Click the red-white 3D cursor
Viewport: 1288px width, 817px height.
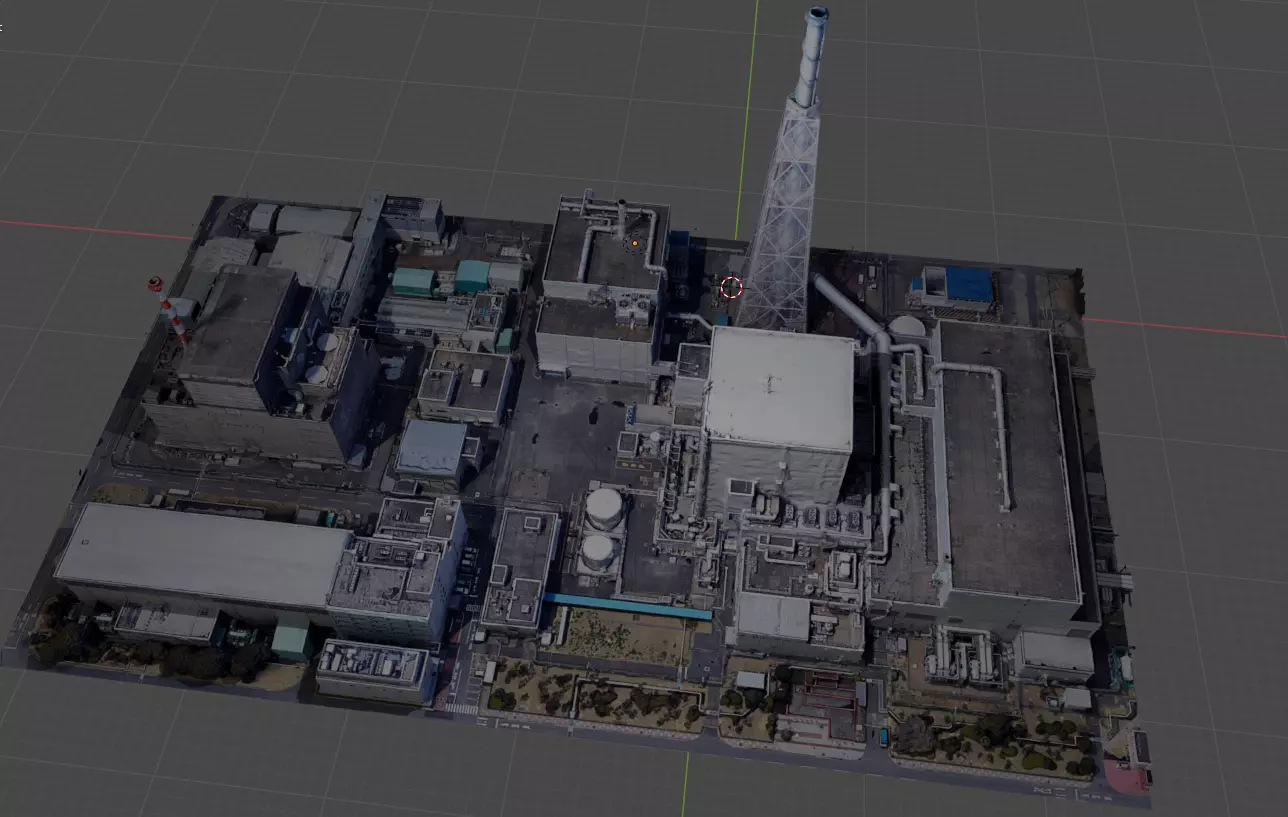731,288
